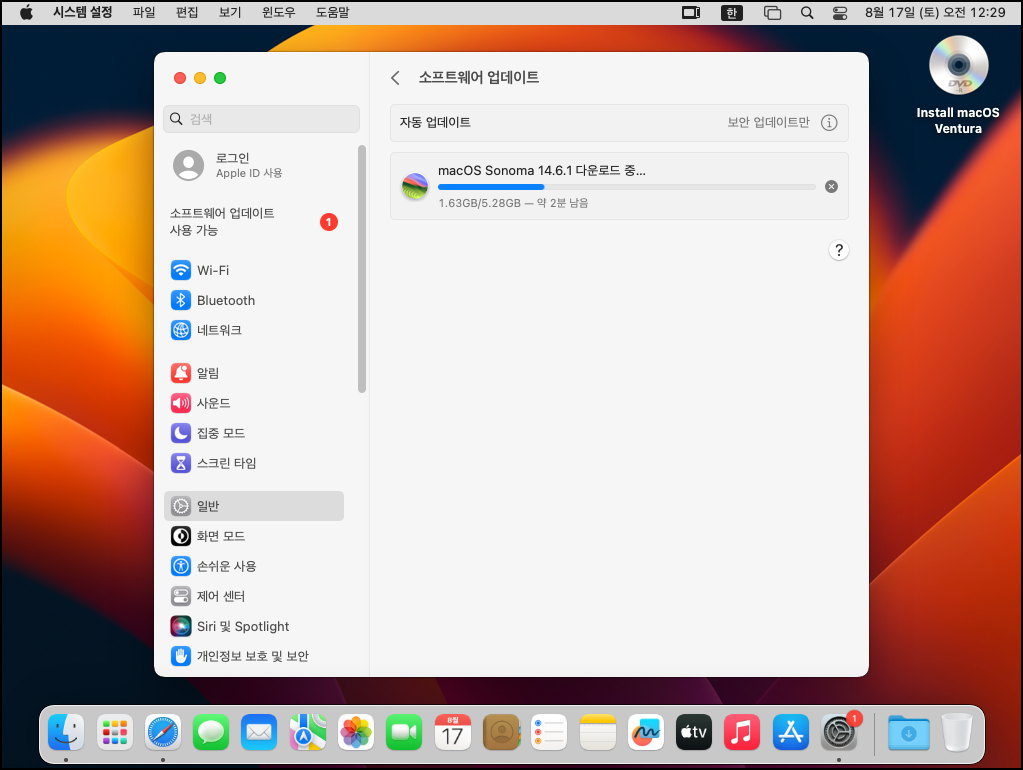Open the 윈도우 menu
This screenshot has height=770, width=1023.
coord(279,12)
